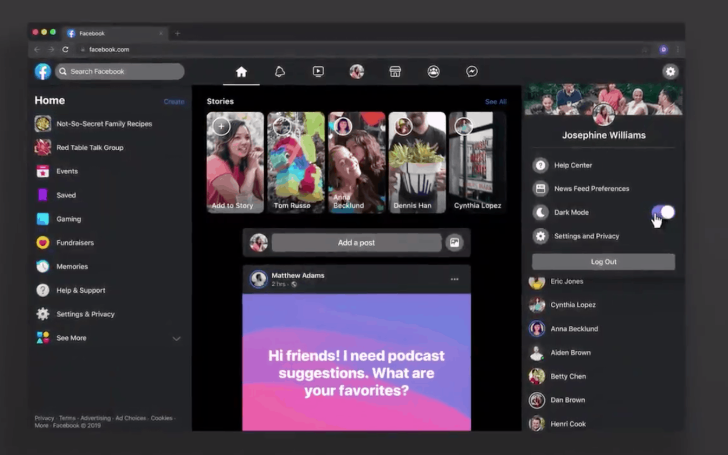Open Settings and Privacy in dropdown menu
This screenshot has width=728, height=455.
586,236
